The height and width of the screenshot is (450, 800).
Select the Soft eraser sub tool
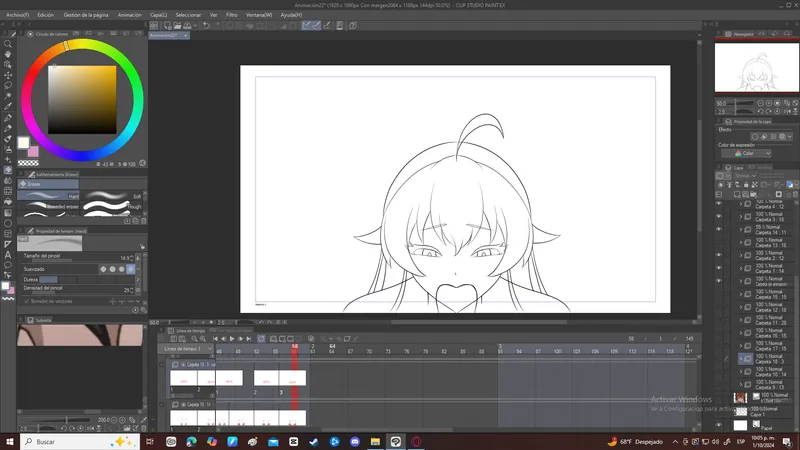pos(111,195)
